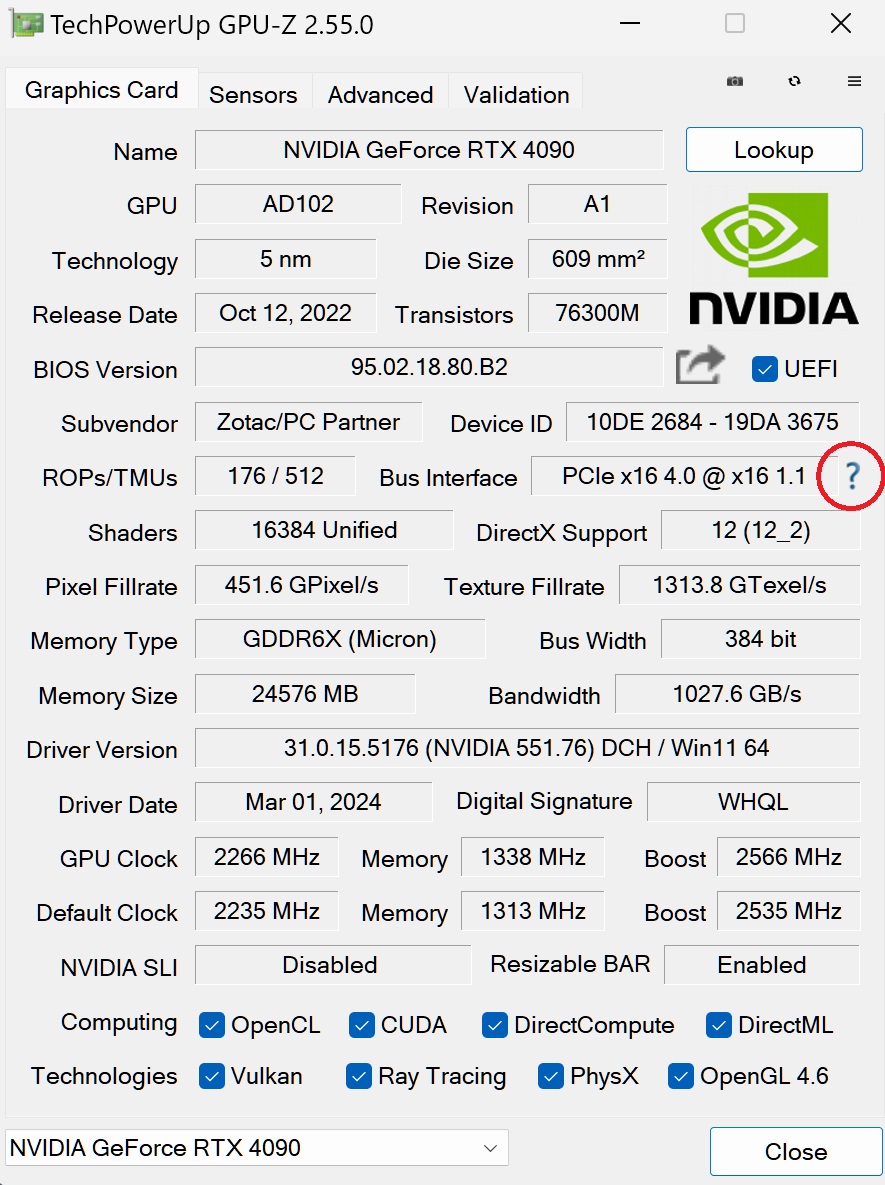Open the hamburger menu at top right
This screenshot has height=1185, width=885.
pyautogui.click(x=855, y=81)
